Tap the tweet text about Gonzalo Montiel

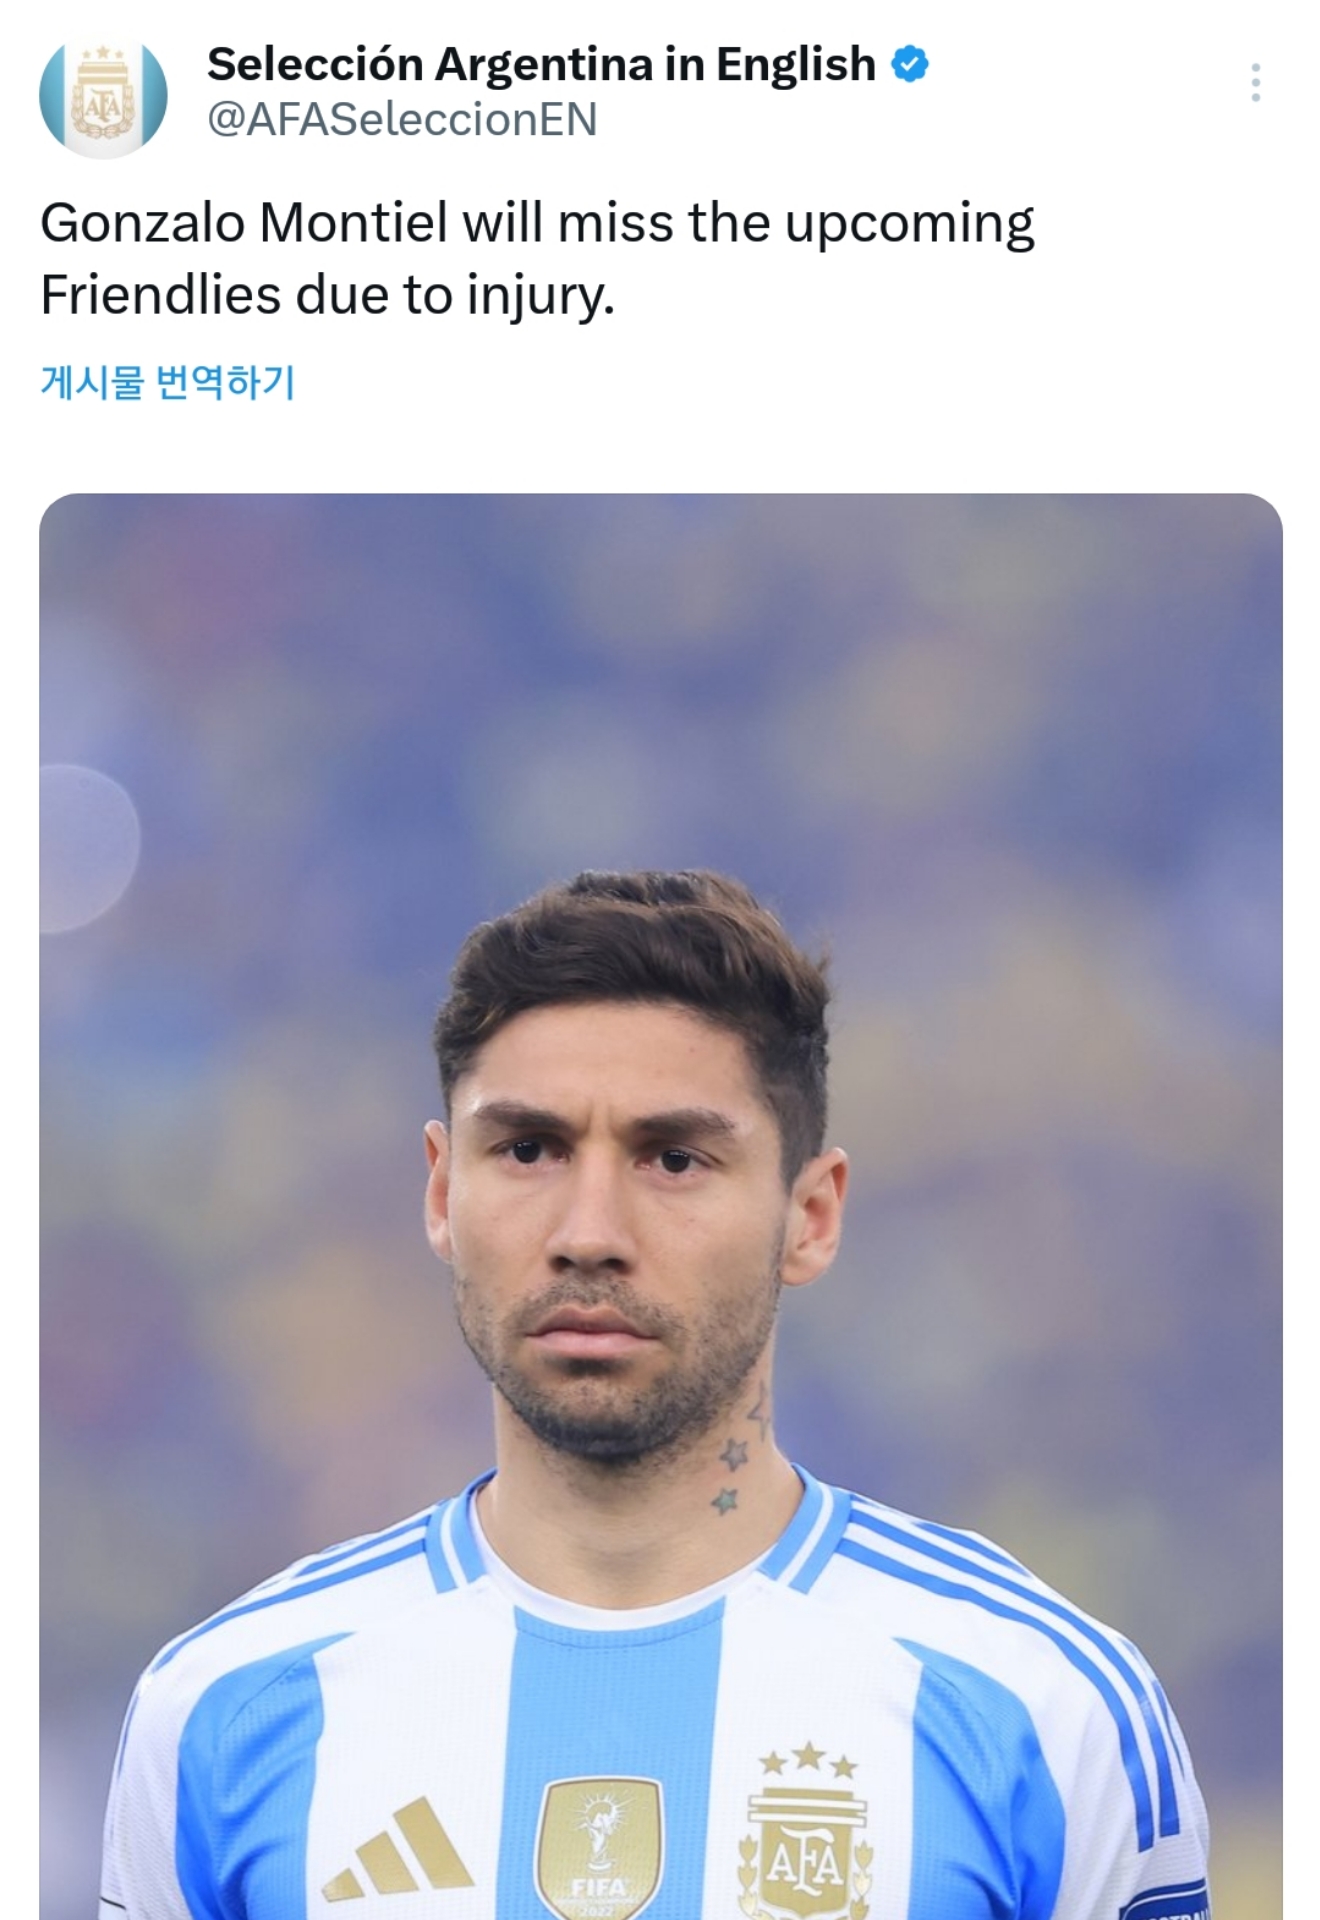click(538, 258)
